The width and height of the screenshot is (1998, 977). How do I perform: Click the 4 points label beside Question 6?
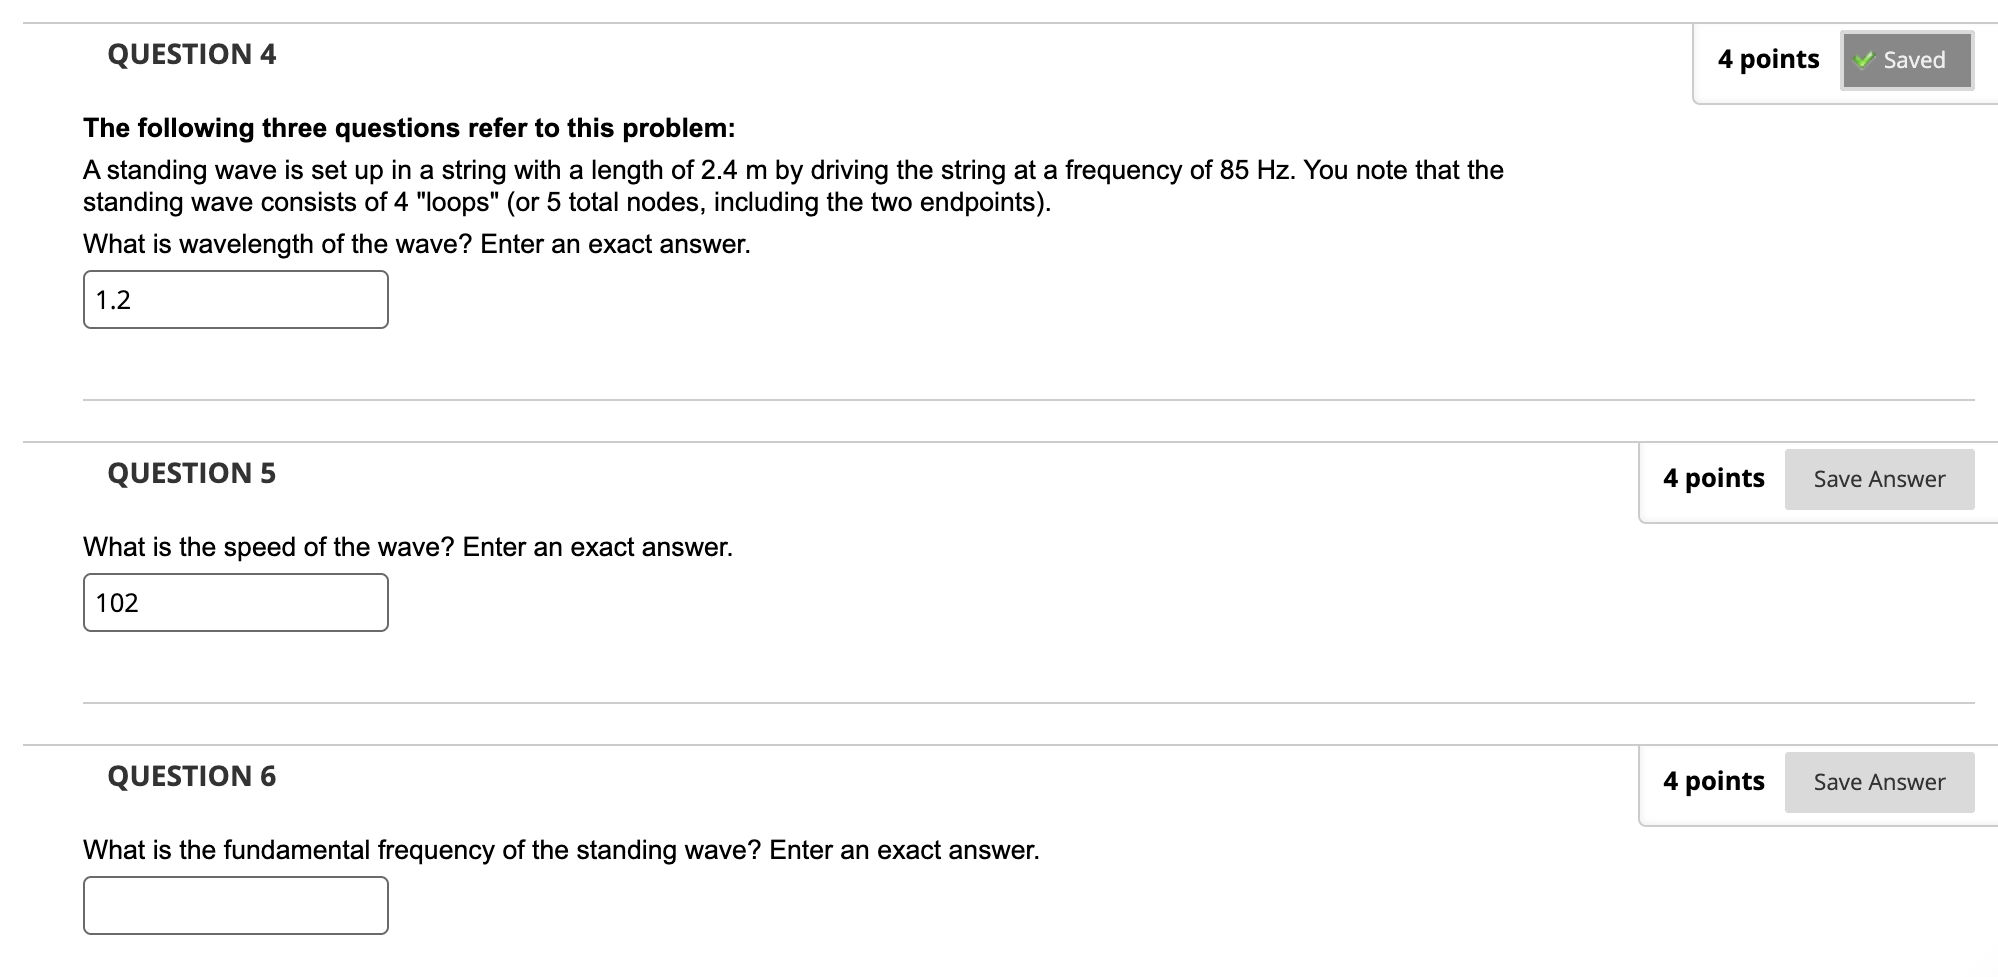1714,781
